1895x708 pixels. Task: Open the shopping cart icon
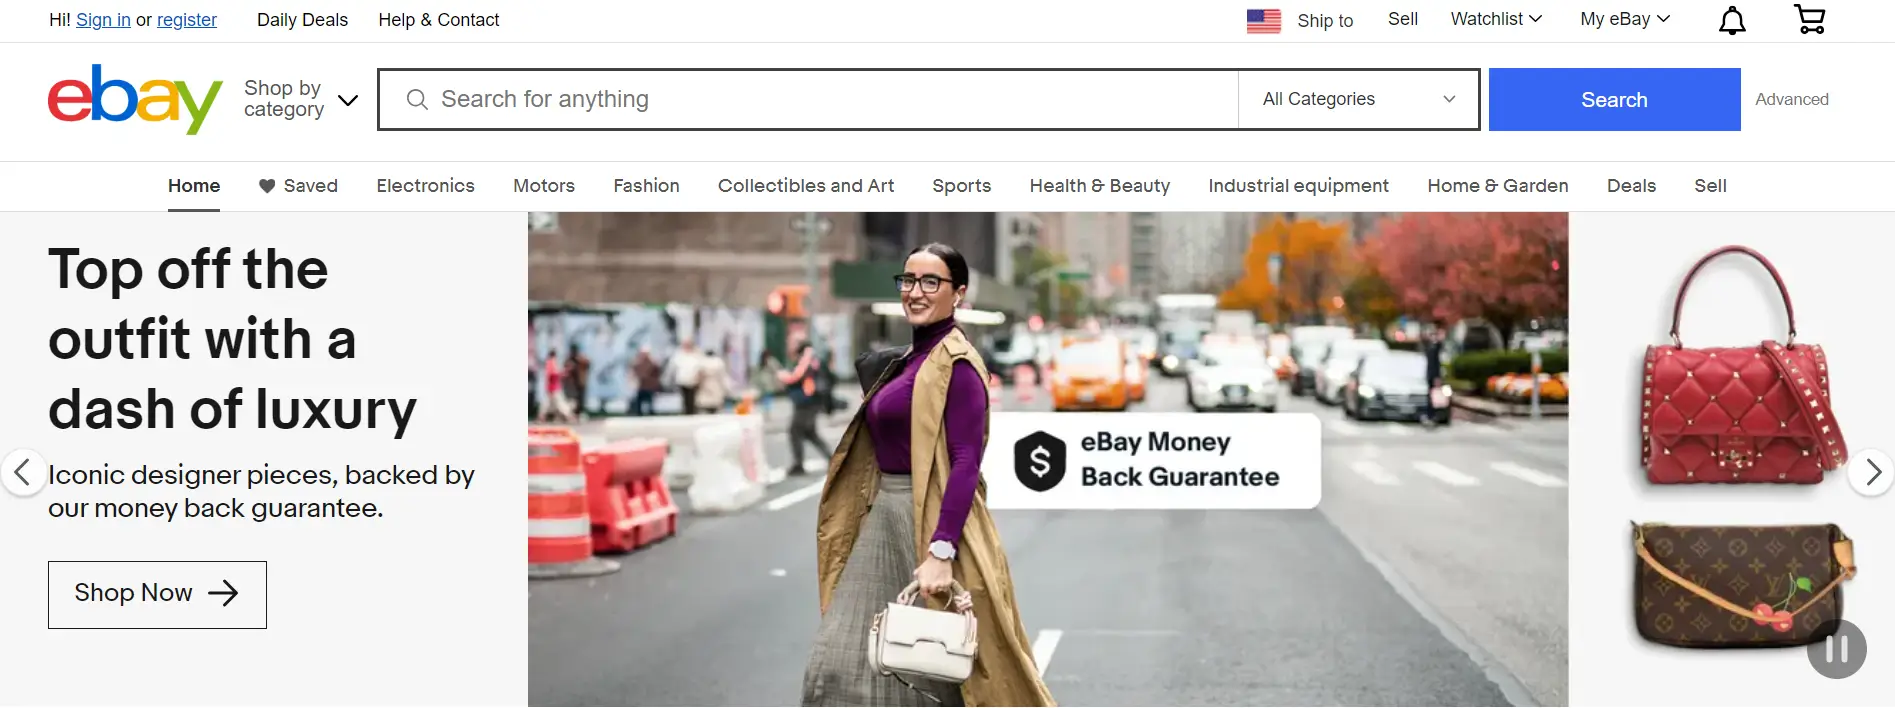tap(1810, 19)
